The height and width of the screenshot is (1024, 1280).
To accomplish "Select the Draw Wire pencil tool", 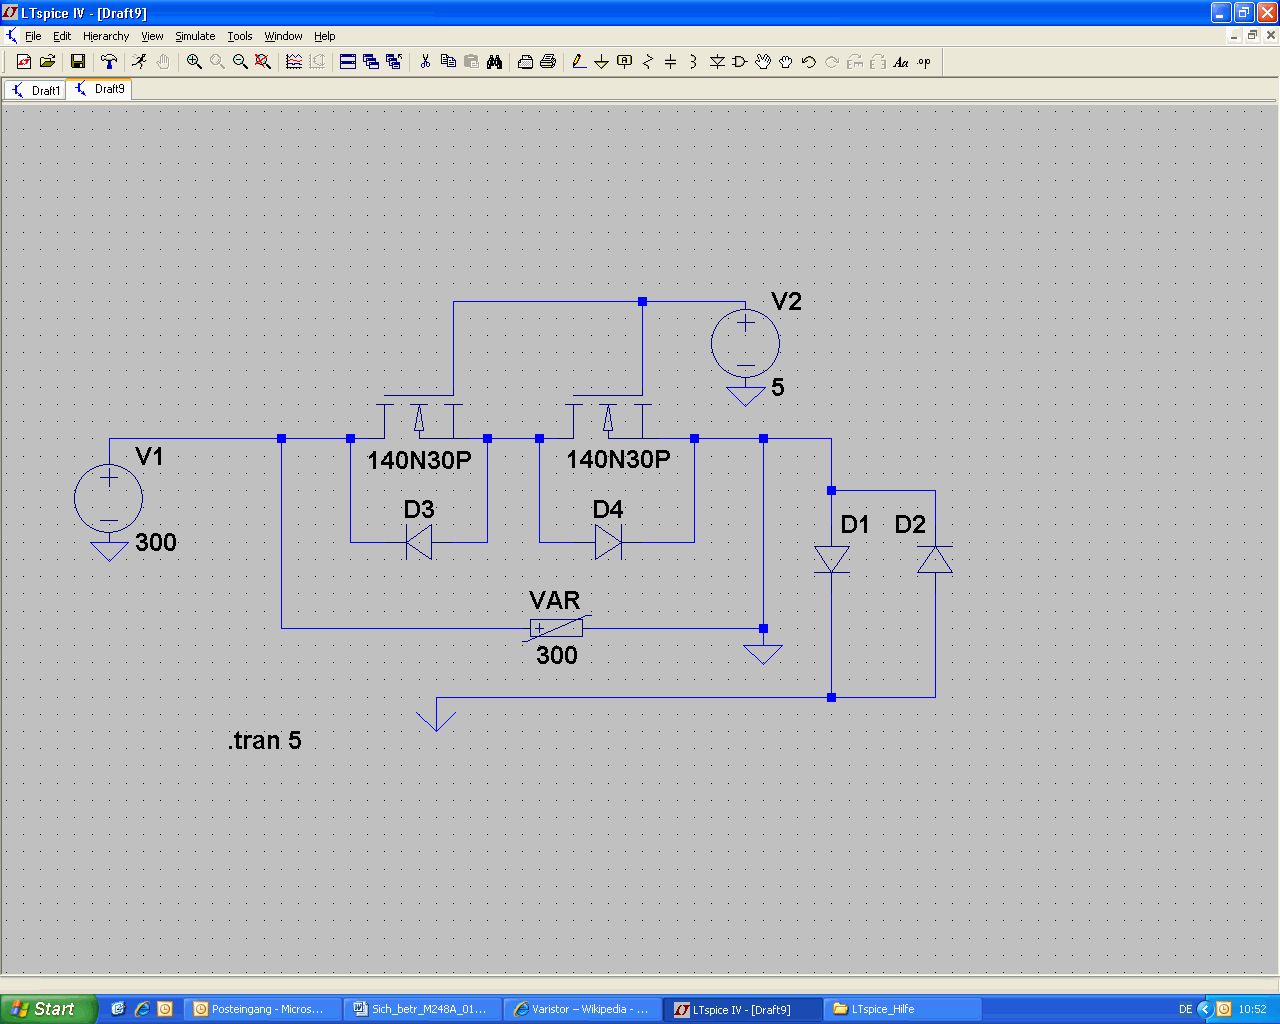I will [578, 62].
